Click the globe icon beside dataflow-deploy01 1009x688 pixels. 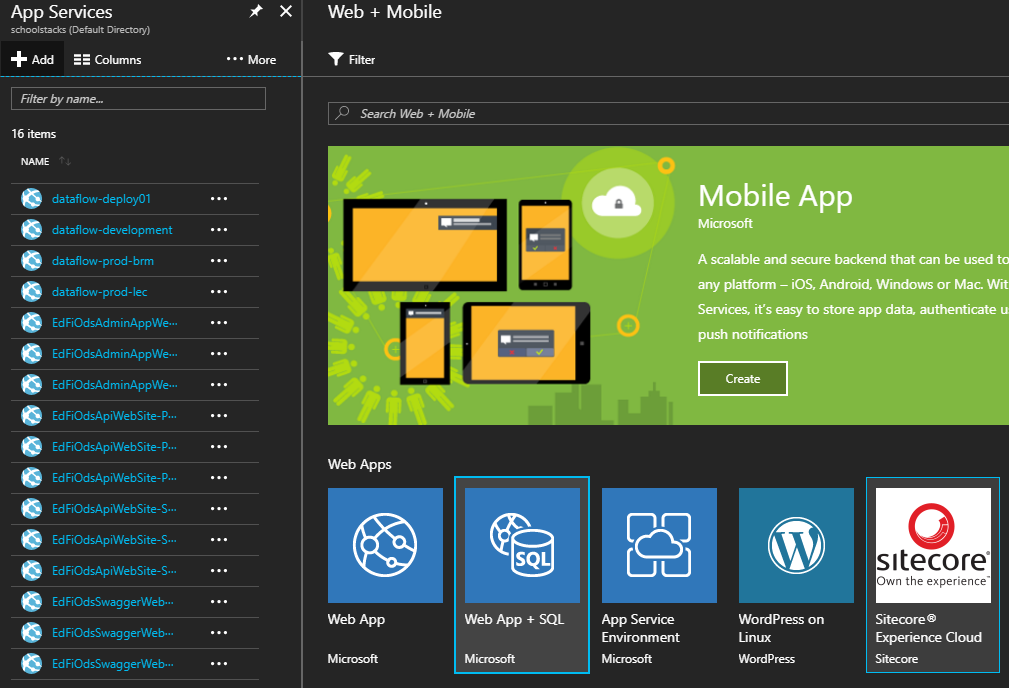click(x=32, y=199)
